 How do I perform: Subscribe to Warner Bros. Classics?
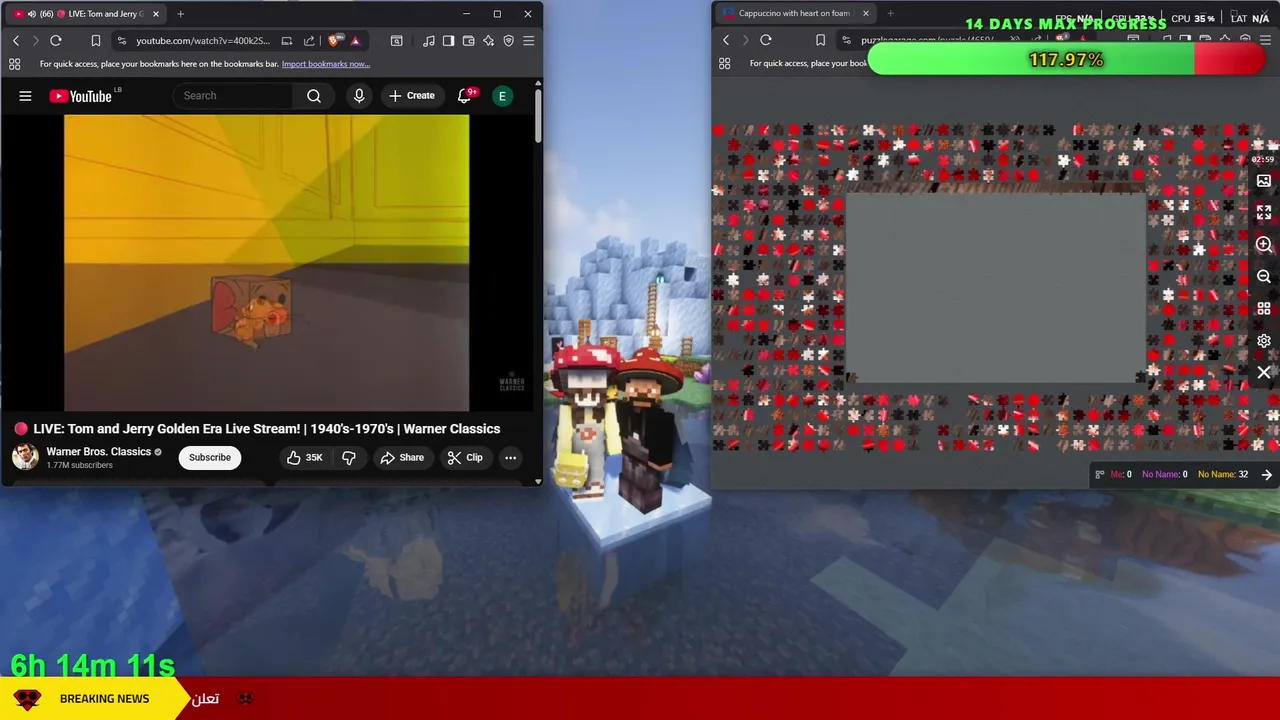coord(210,458)
